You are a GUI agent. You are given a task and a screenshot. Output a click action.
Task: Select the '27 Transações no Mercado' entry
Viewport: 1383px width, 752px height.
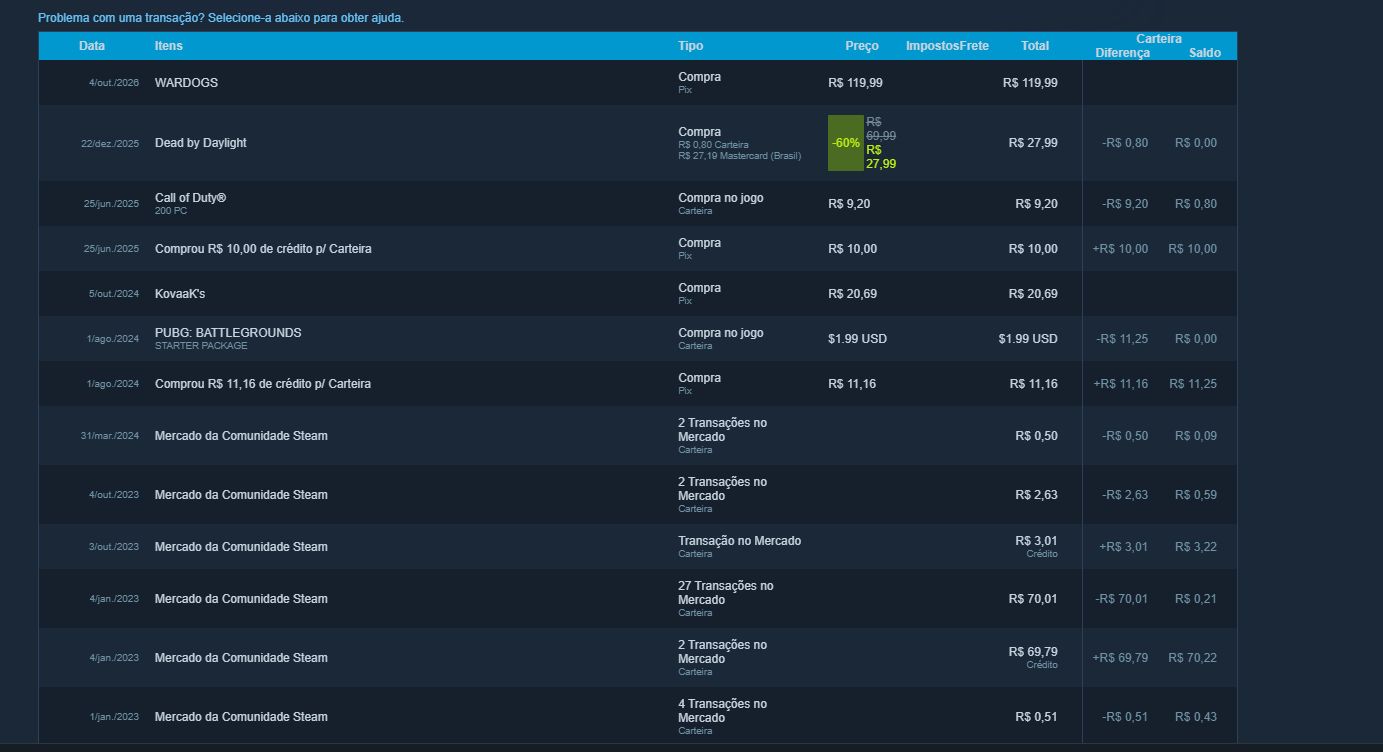(x=725, y=593)
